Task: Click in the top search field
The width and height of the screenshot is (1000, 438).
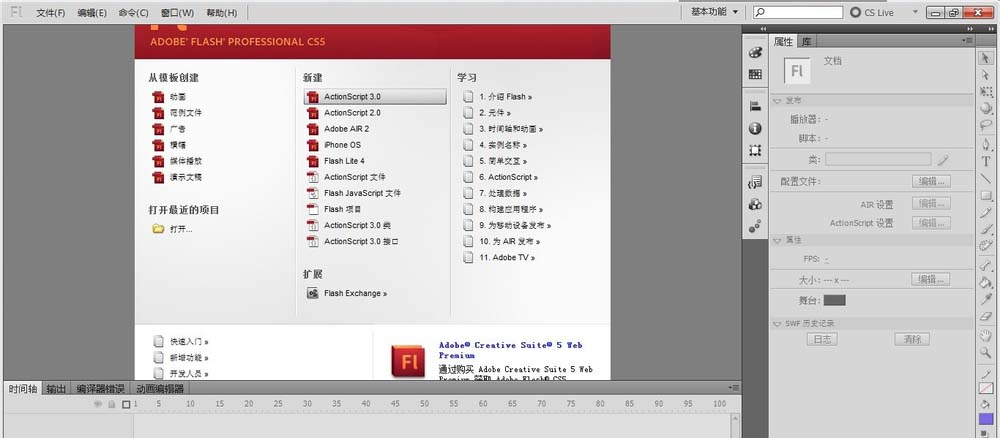Action: click(798, 12)
